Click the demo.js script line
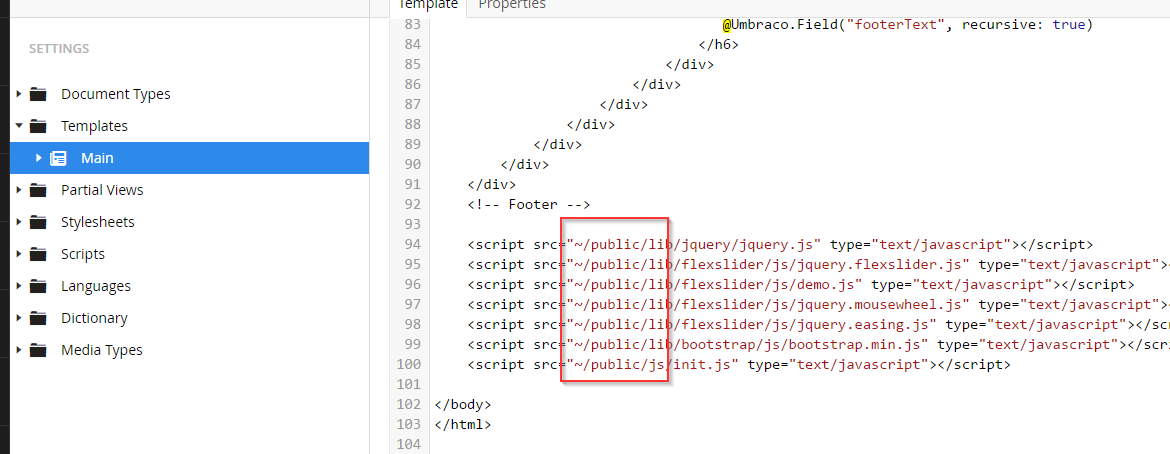Image resolution: width=1170 pixels, height=454 pixels. (801, 284)
